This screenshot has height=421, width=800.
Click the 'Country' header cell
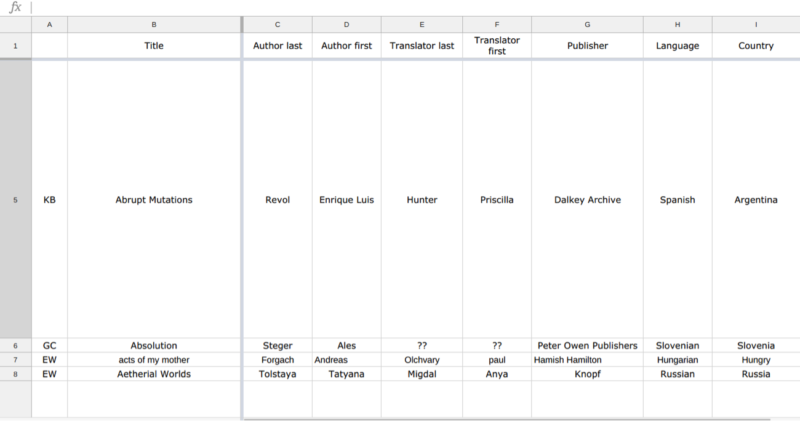click(x=756, y=46)
